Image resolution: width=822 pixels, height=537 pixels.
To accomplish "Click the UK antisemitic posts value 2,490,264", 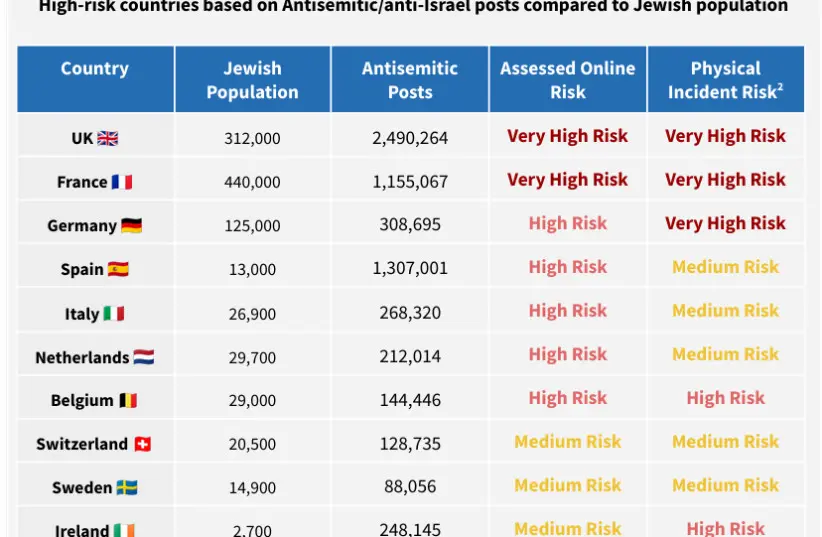I will click(410, 138).
